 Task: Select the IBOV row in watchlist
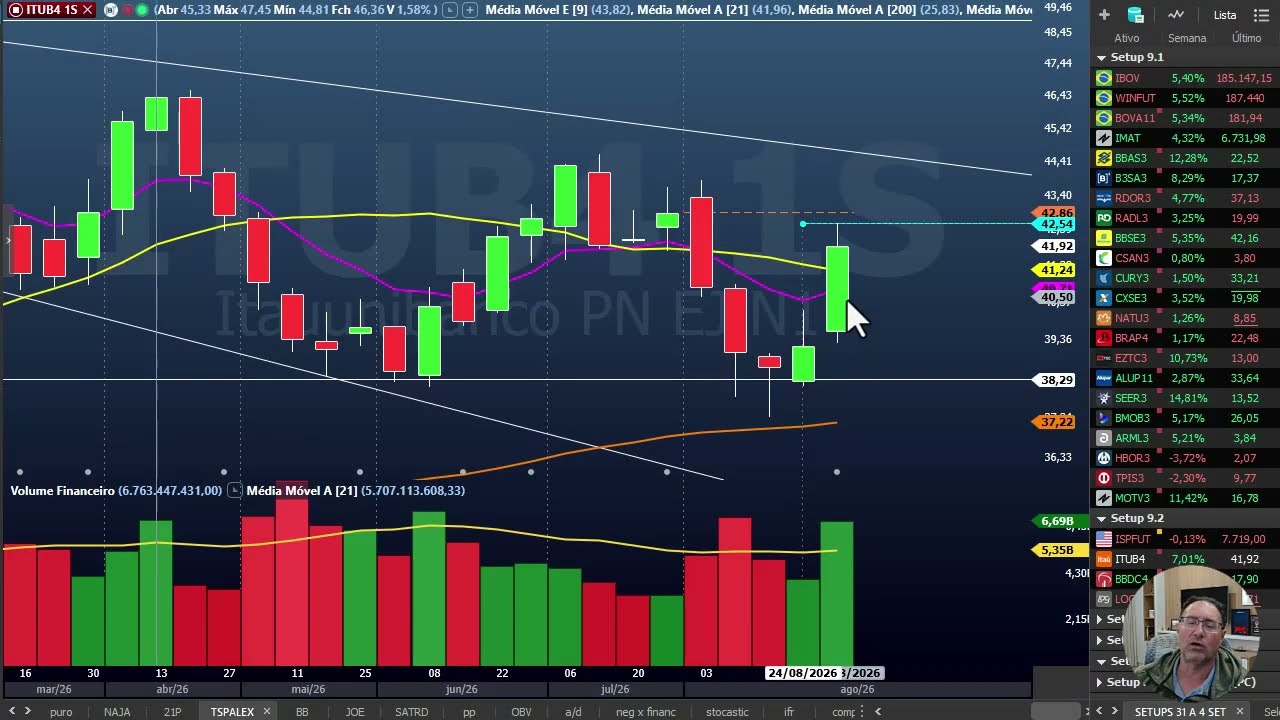(x=1185, y=78)
